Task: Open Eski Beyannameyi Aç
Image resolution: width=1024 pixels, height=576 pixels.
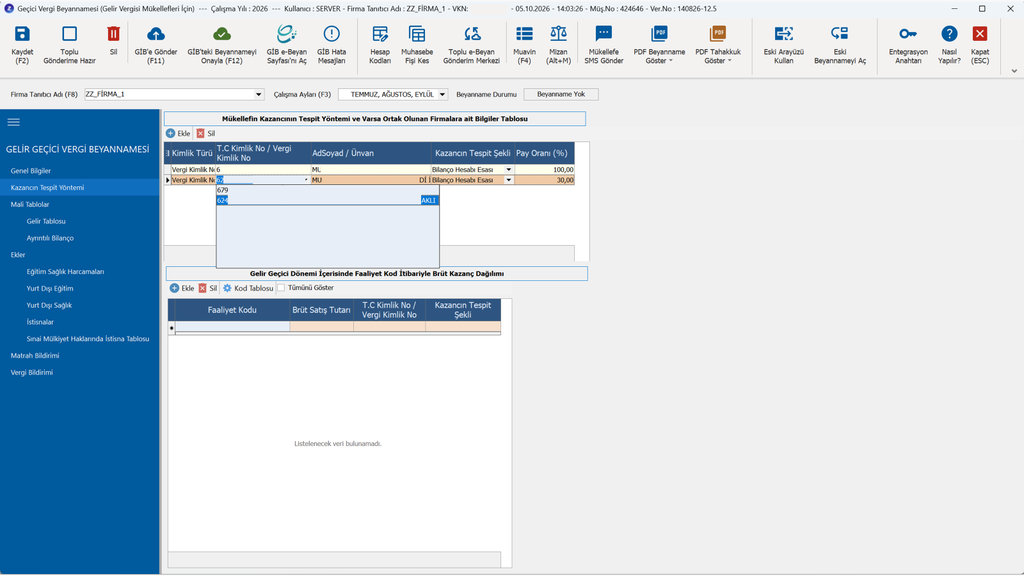Action: pos(840,45)
